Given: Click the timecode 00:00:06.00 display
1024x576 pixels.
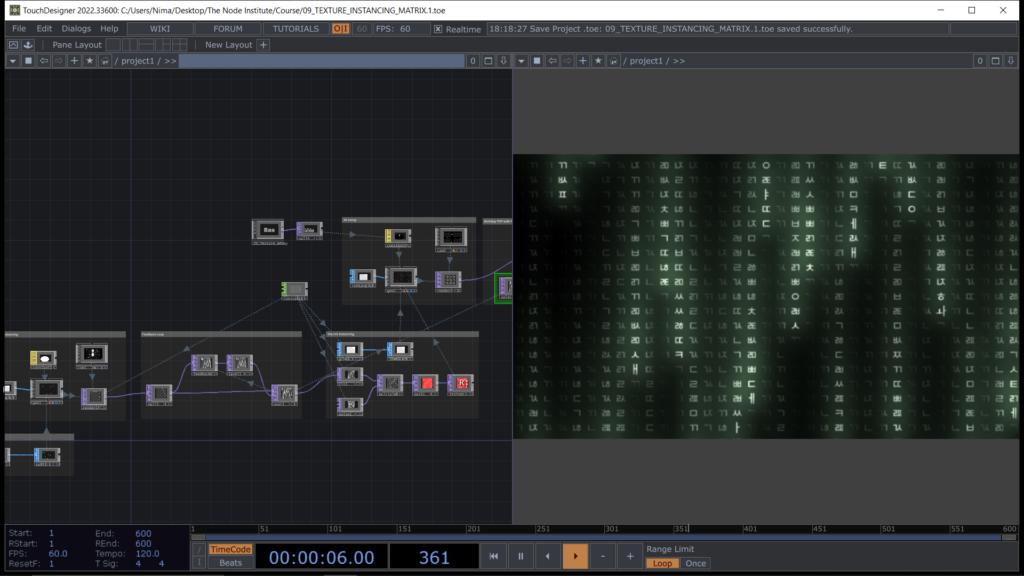Looking at the screenshot, I should 321,557.
